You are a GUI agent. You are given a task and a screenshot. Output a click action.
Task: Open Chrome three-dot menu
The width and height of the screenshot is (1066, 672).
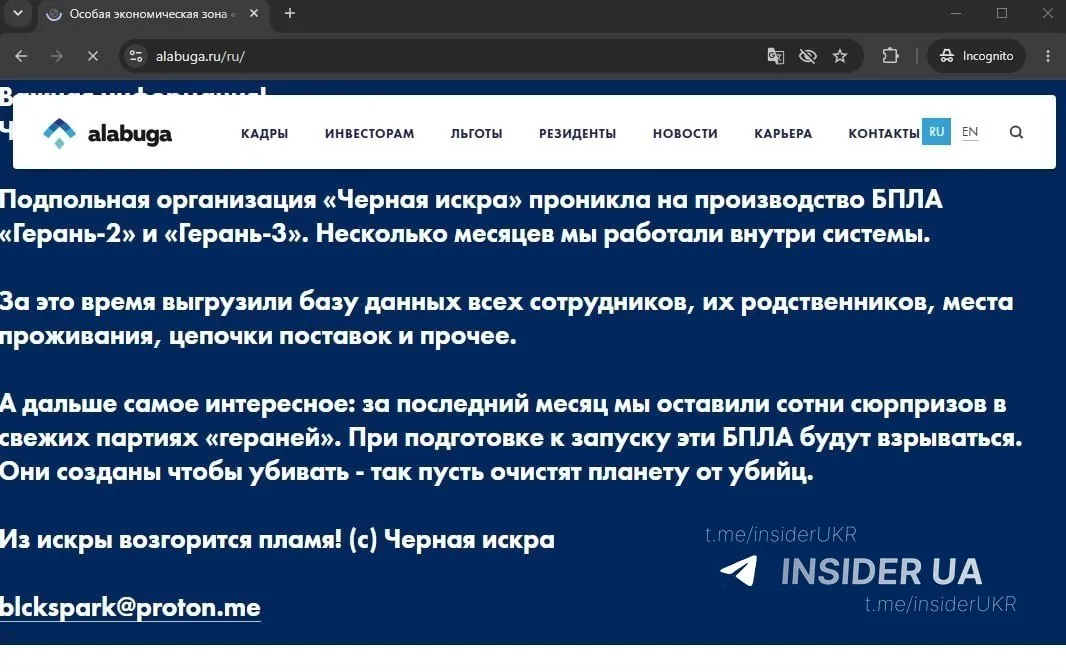1048,56
